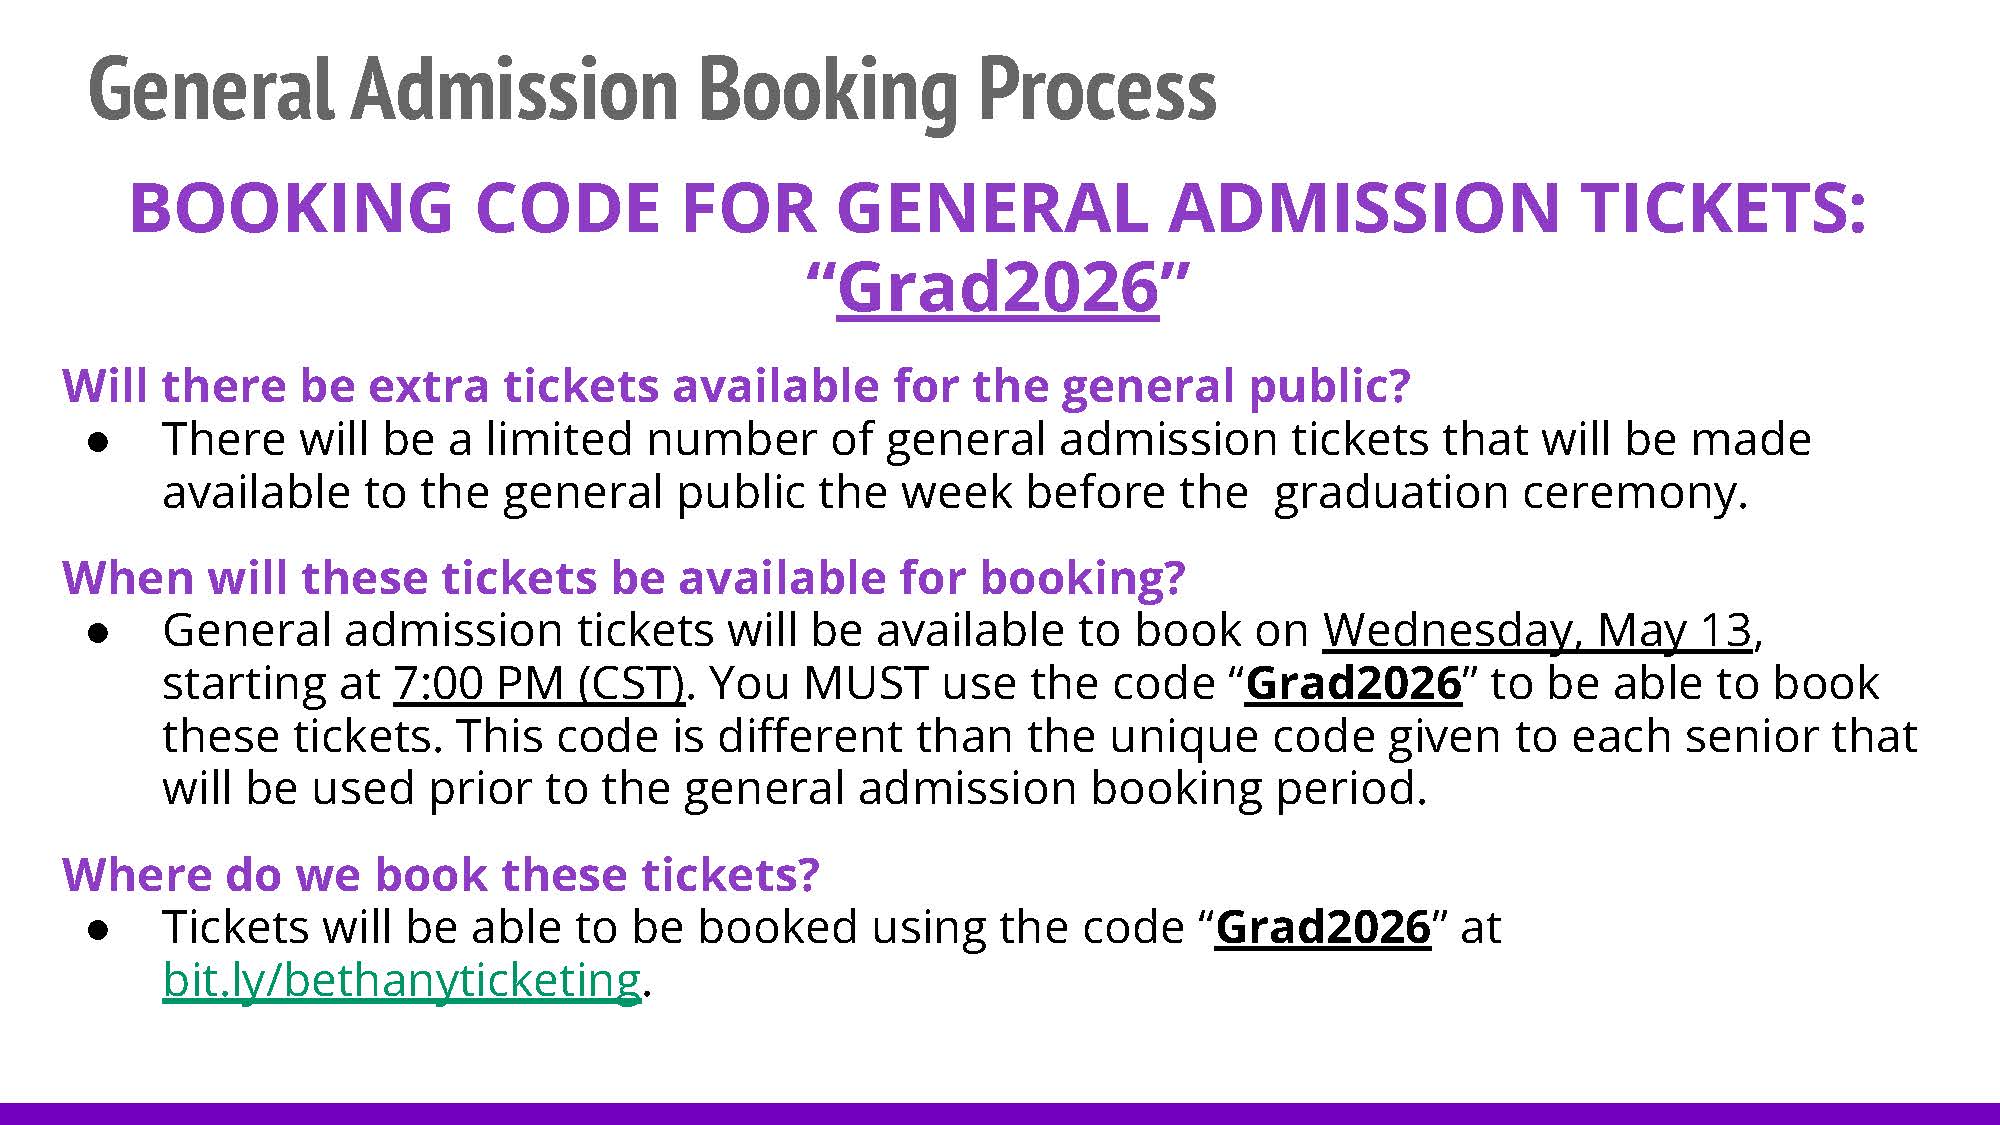Click the purple bar at the slide bottom
This screenshot has width=2000, height=1125.
point(1000,1113)
